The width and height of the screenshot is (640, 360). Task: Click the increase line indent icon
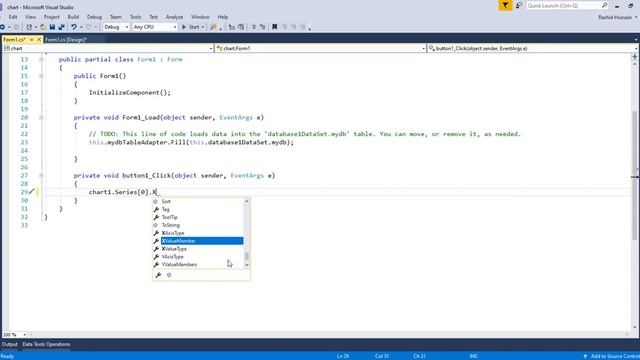click(241, 27)
